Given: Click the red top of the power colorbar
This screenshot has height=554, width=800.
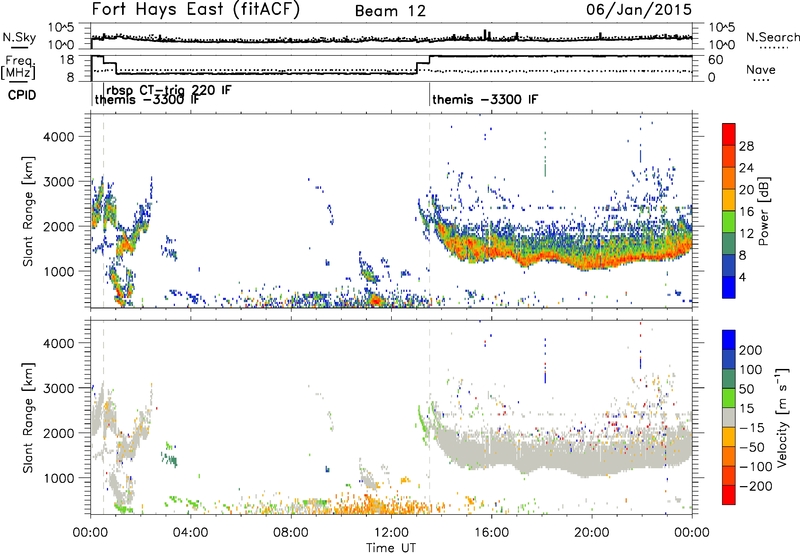Looking at the screenshot, I should 729,132.
